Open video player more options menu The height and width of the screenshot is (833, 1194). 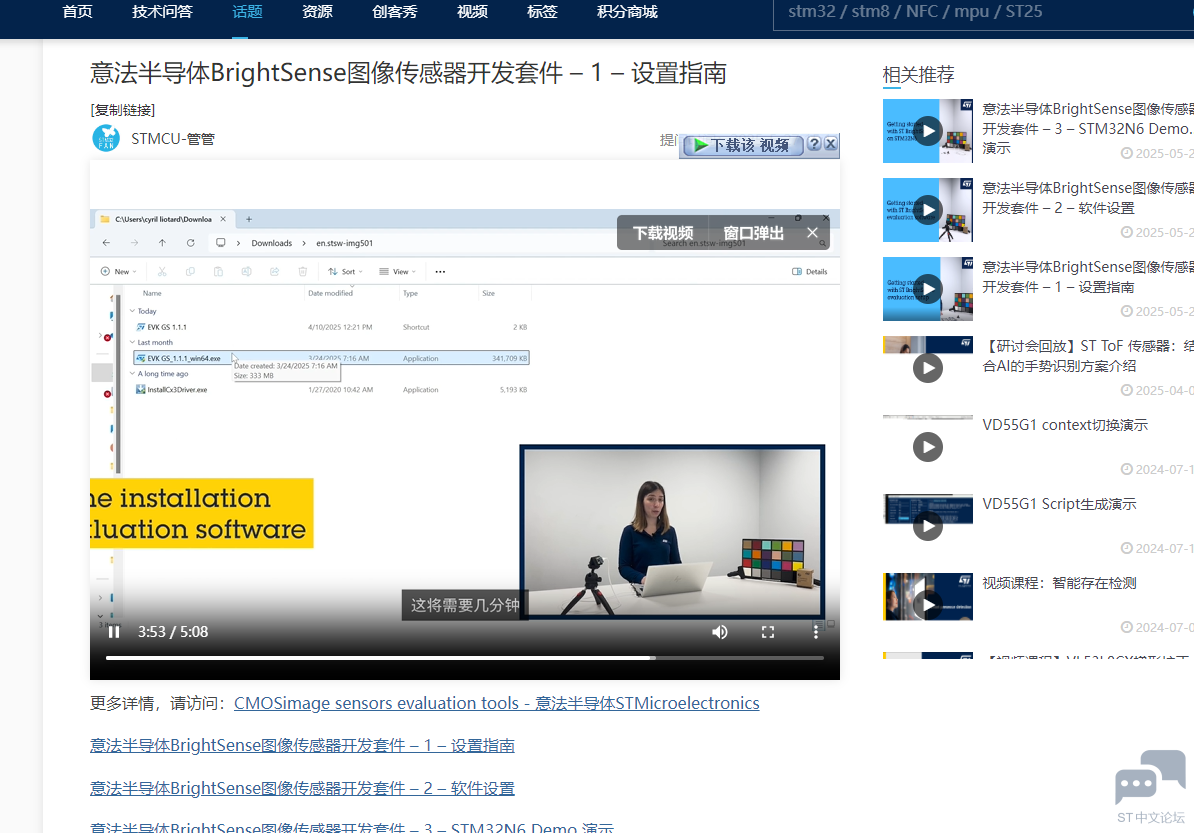816,632
